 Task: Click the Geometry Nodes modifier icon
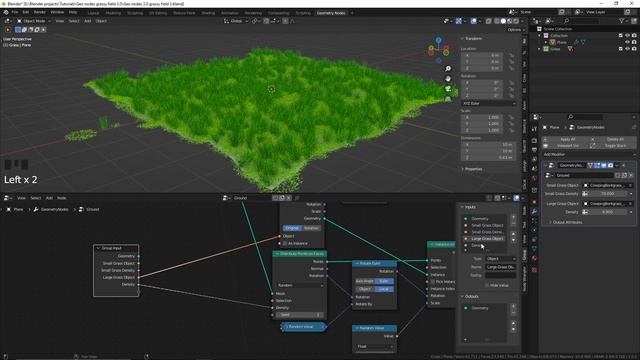click(x=552, y=165)
